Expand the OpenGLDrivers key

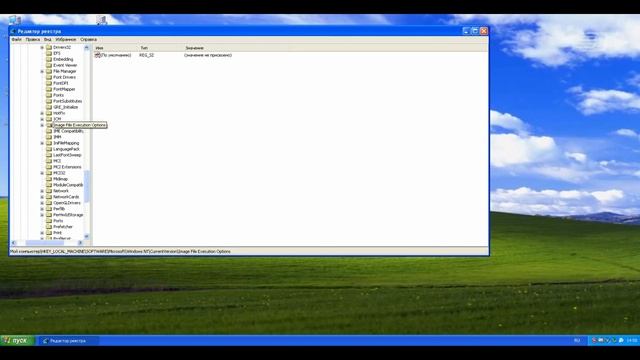42,203
